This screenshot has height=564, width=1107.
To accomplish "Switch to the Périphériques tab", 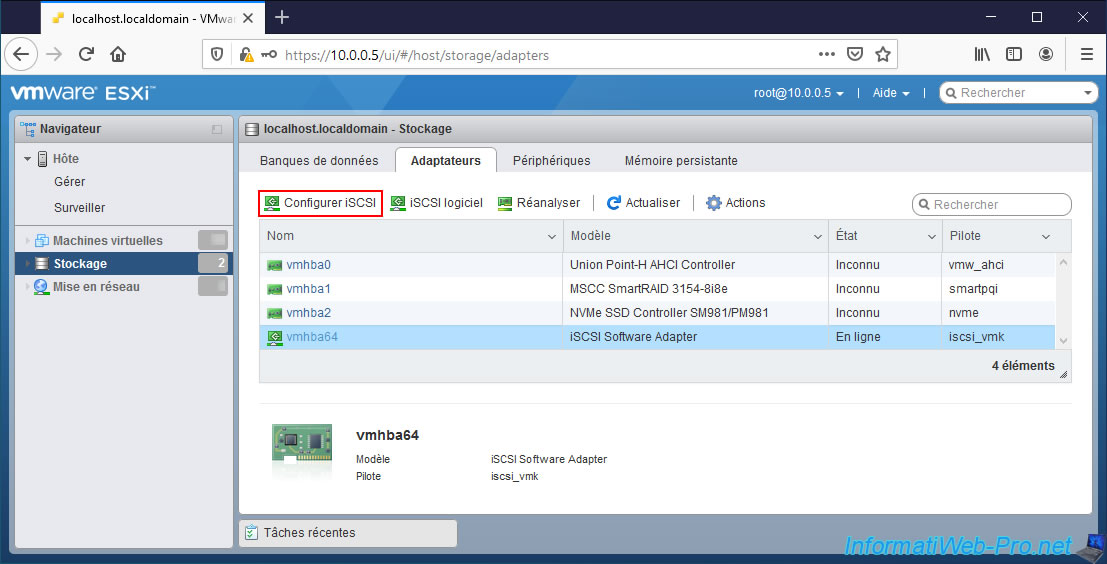I will [551, 161].
